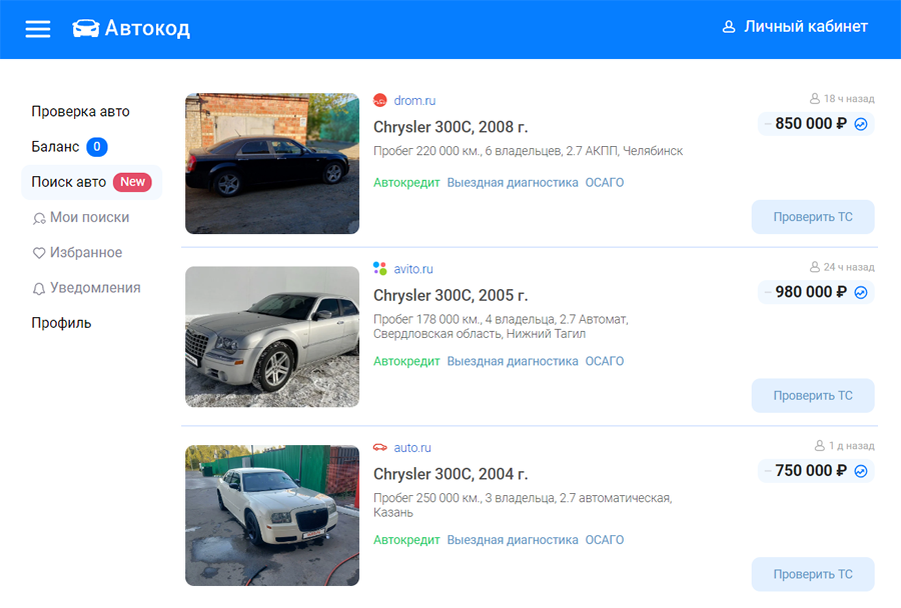Screen dimensions: 901x608
Task: Click Проверить ТС for 980 000 ₽ listing
Action: 813,396
